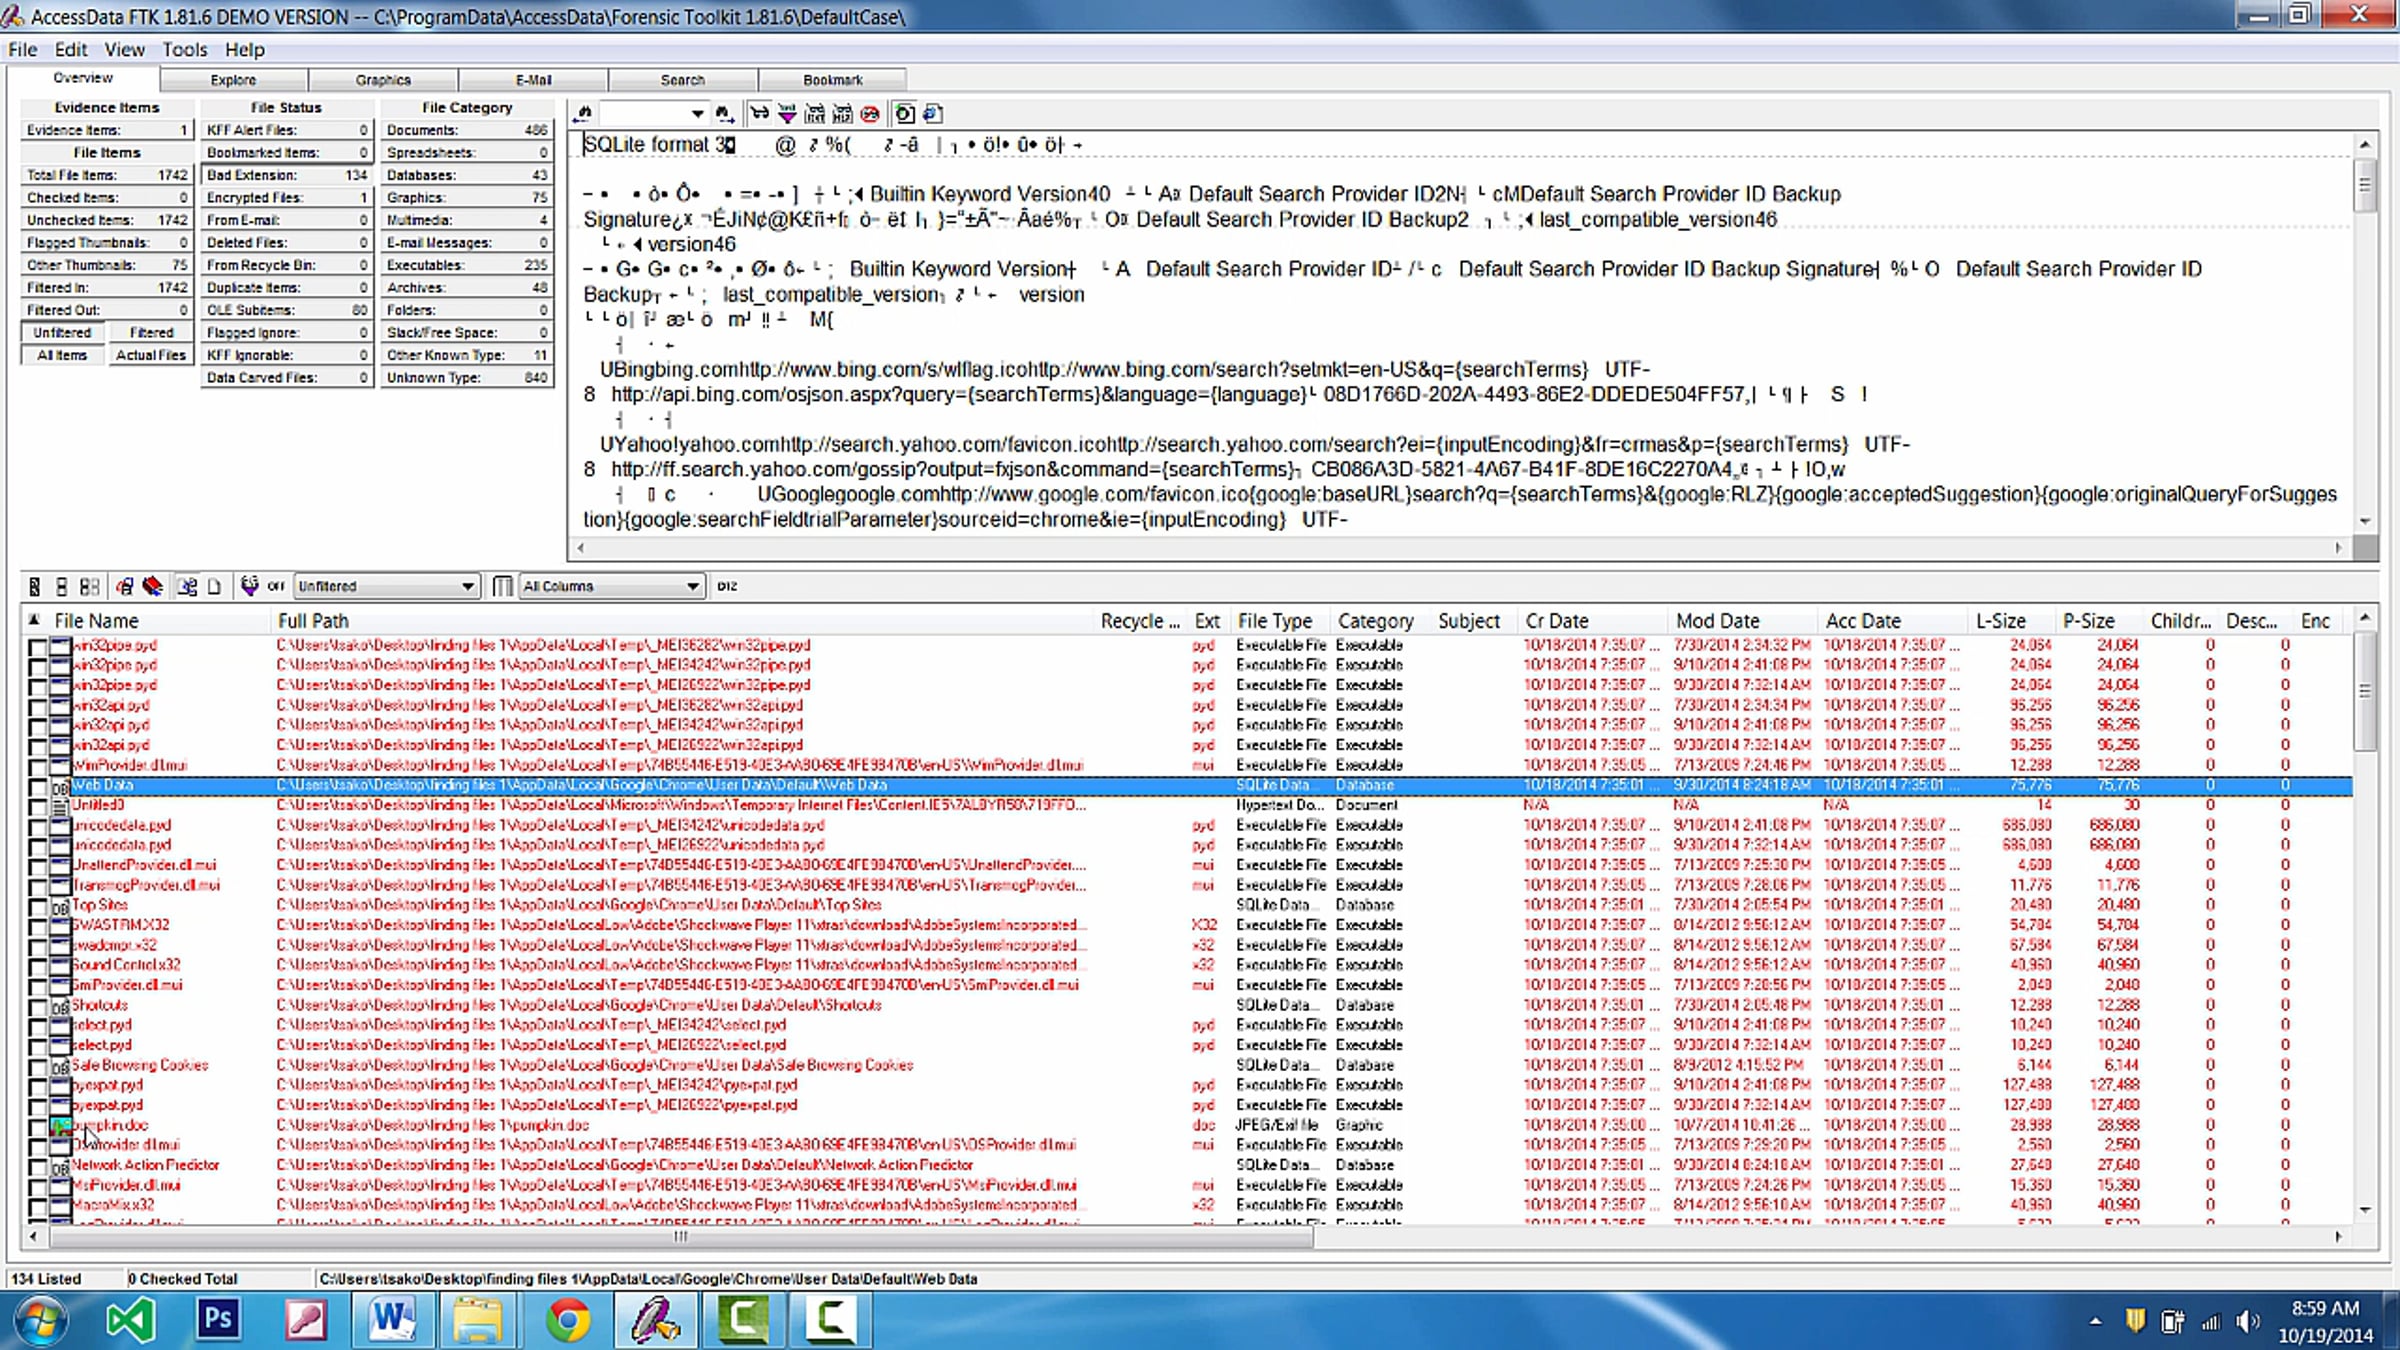Select the pumpkin.doc file name
The image size is (2400, 1350).
click(110, 1125)
